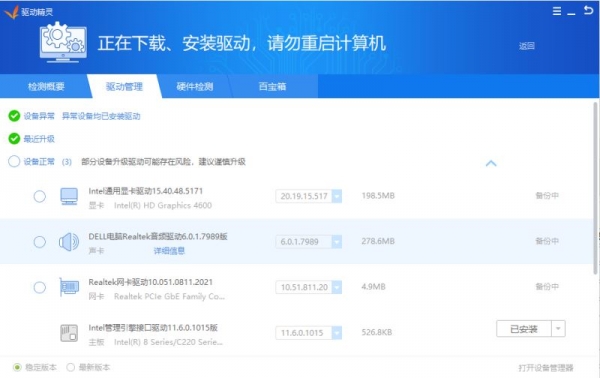Click the 设备异常 label link
The image size is (600, 378).
(39, 116)
